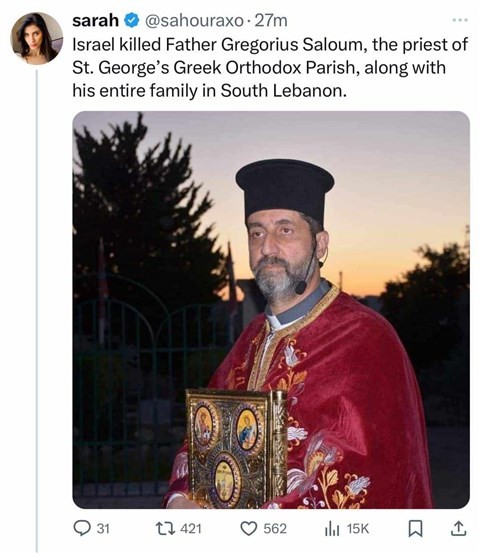Click the vertical thread line below the avatar
Image resolution: width=480 pixels, height=553 pixels.
[37, 311]
